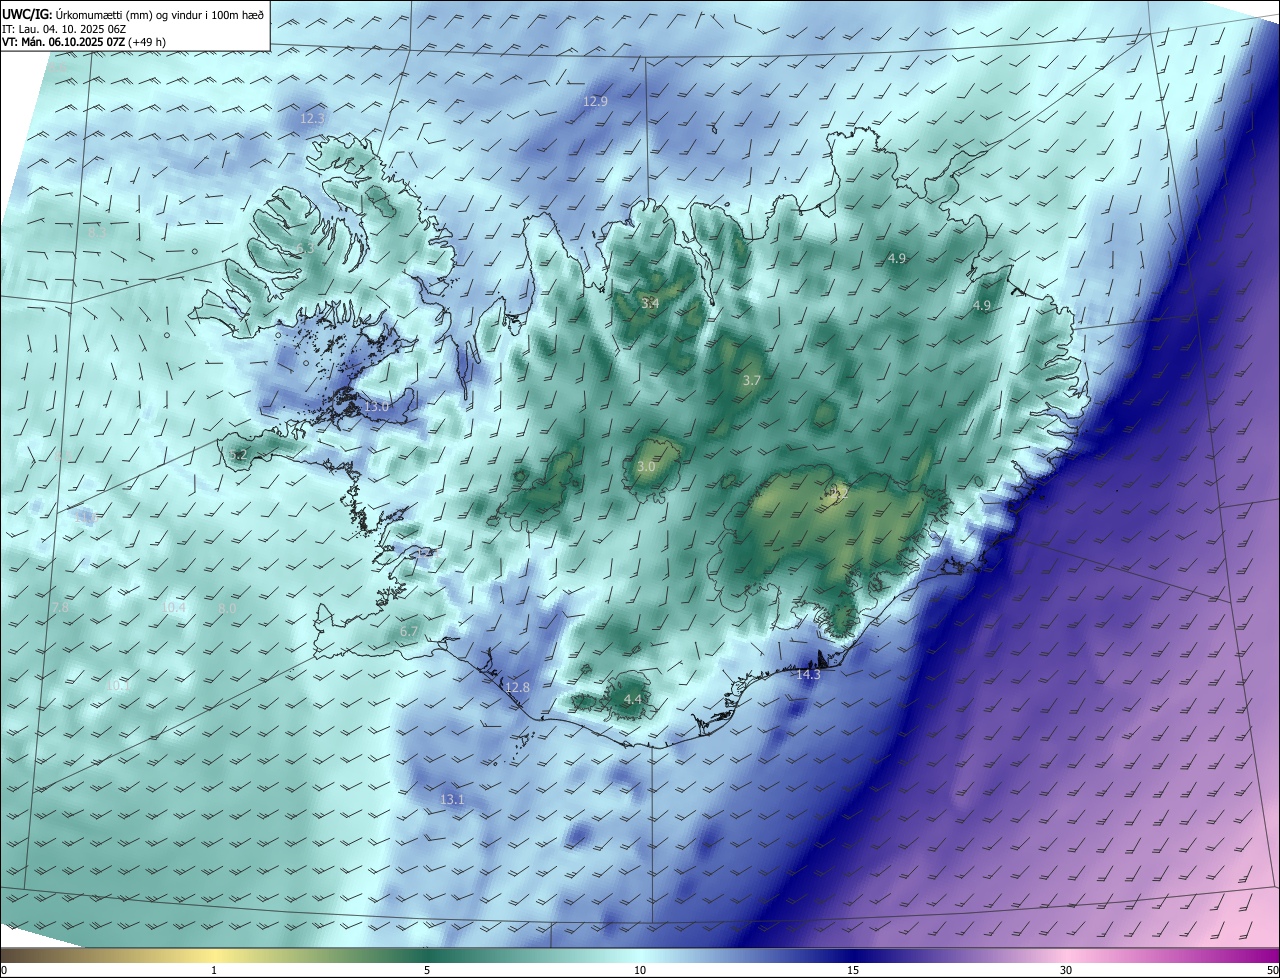The image size is (1280, 978).
Task: Click the 8.3 value label over the ocean
Action: [x=97, y=232]
